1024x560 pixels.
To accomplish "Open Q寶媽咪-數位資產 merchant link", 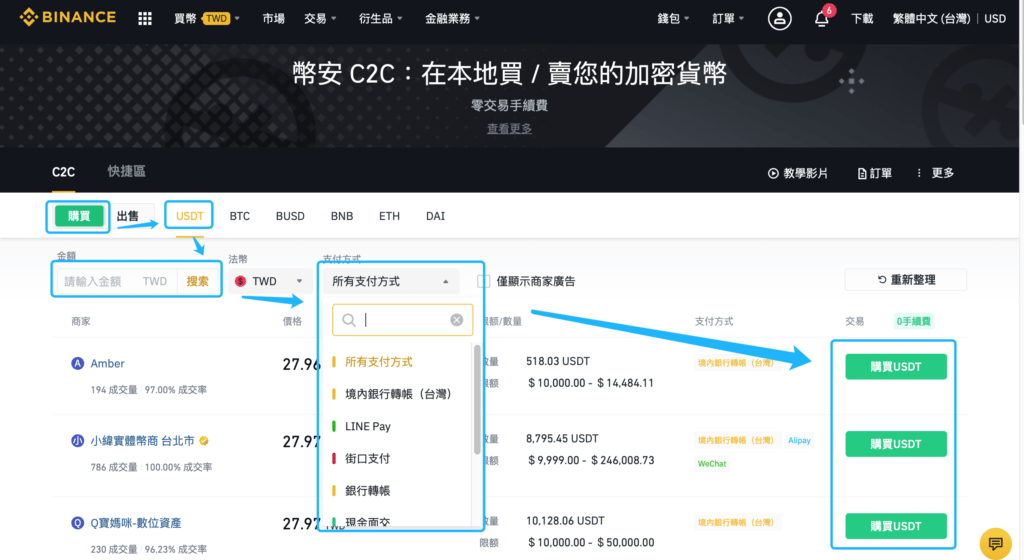I will [136, 523].
